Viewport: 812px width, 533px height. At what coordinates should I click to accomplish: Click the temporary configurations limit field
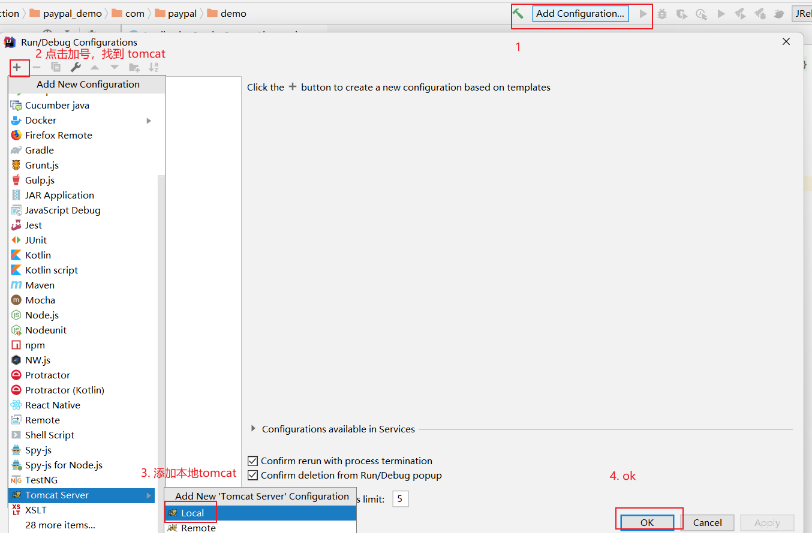coord(400,498)
